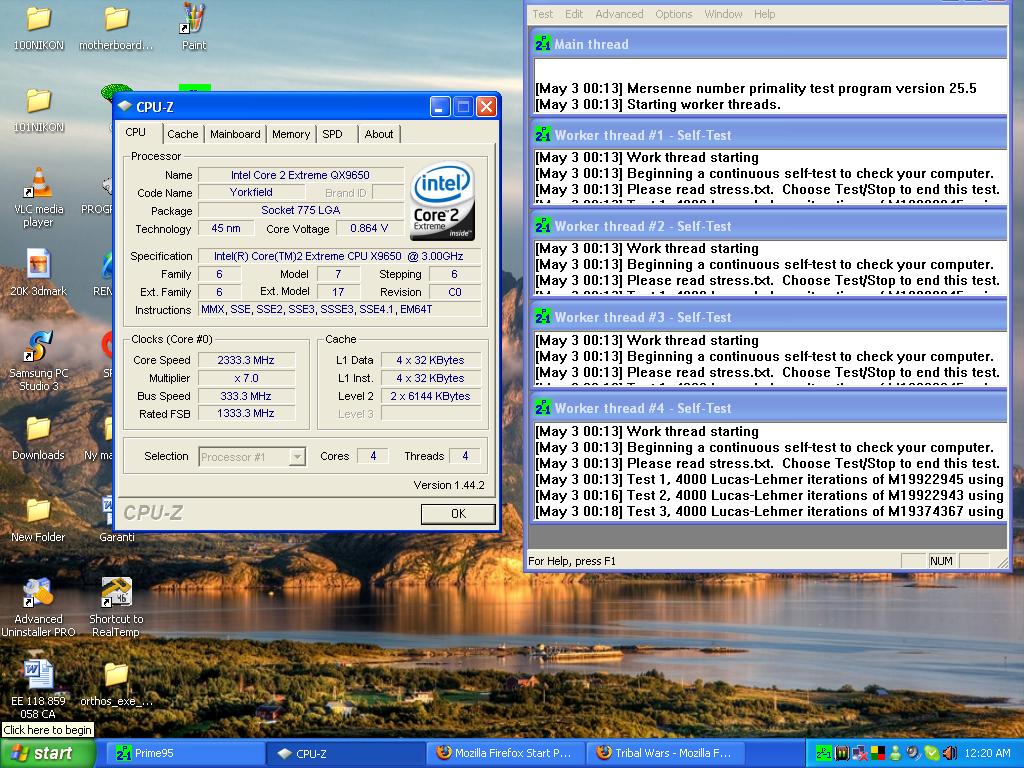
Task: Open the Window menu in Prime95
Action: 723,14
